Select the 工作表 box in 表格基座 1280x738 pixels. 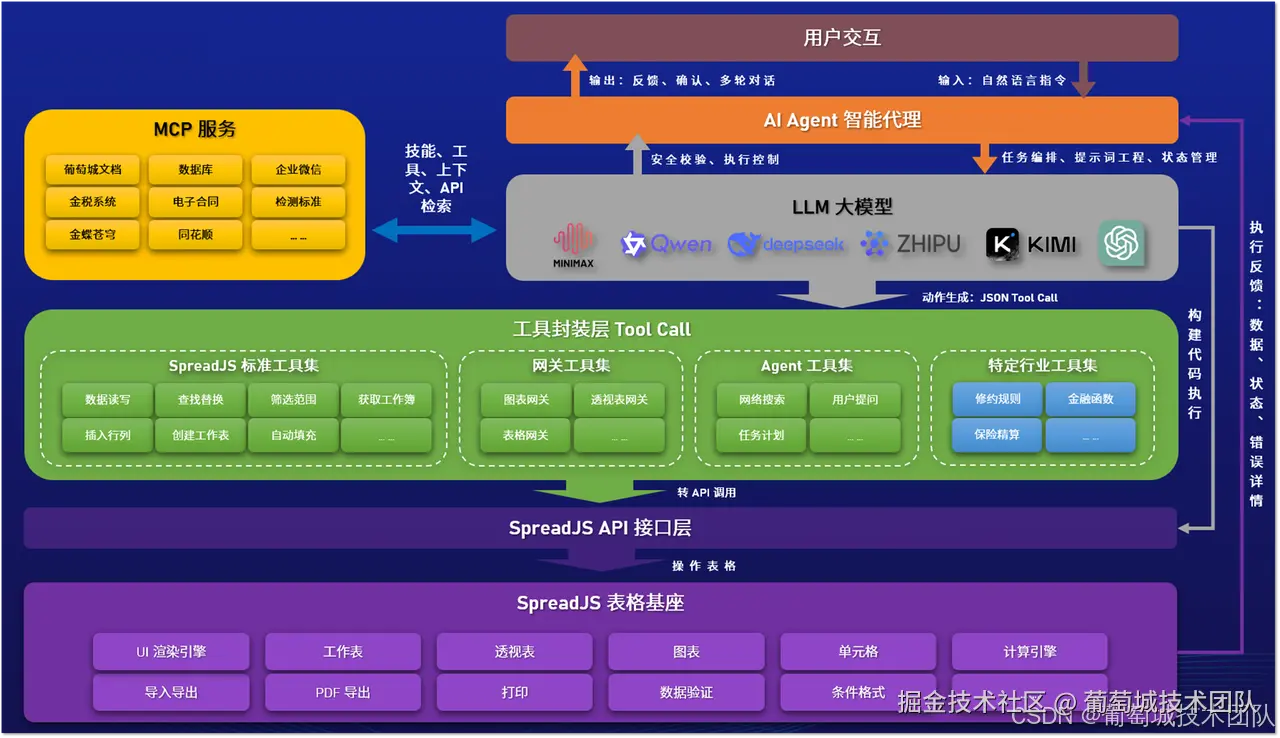(x=343, y=651)
